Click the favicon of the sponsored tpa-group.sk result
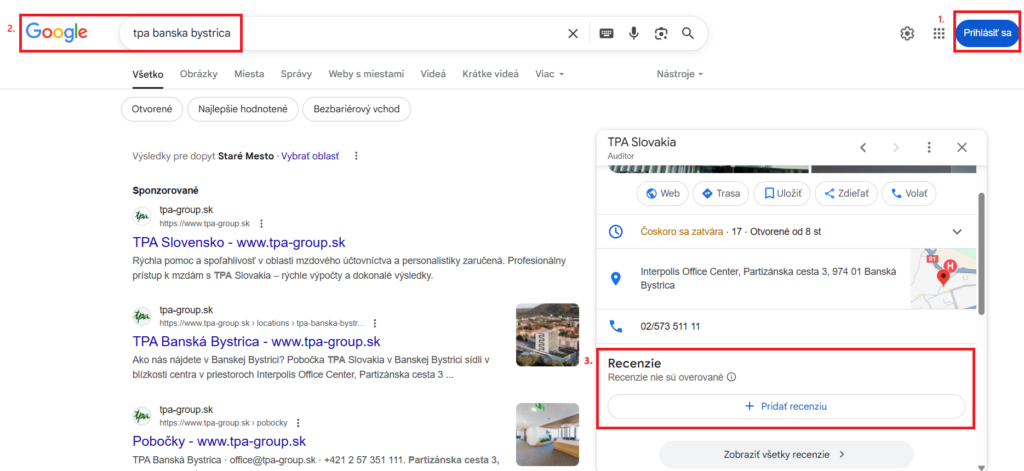The width and height of the screenshot is (1024, 471). point(142,216)
